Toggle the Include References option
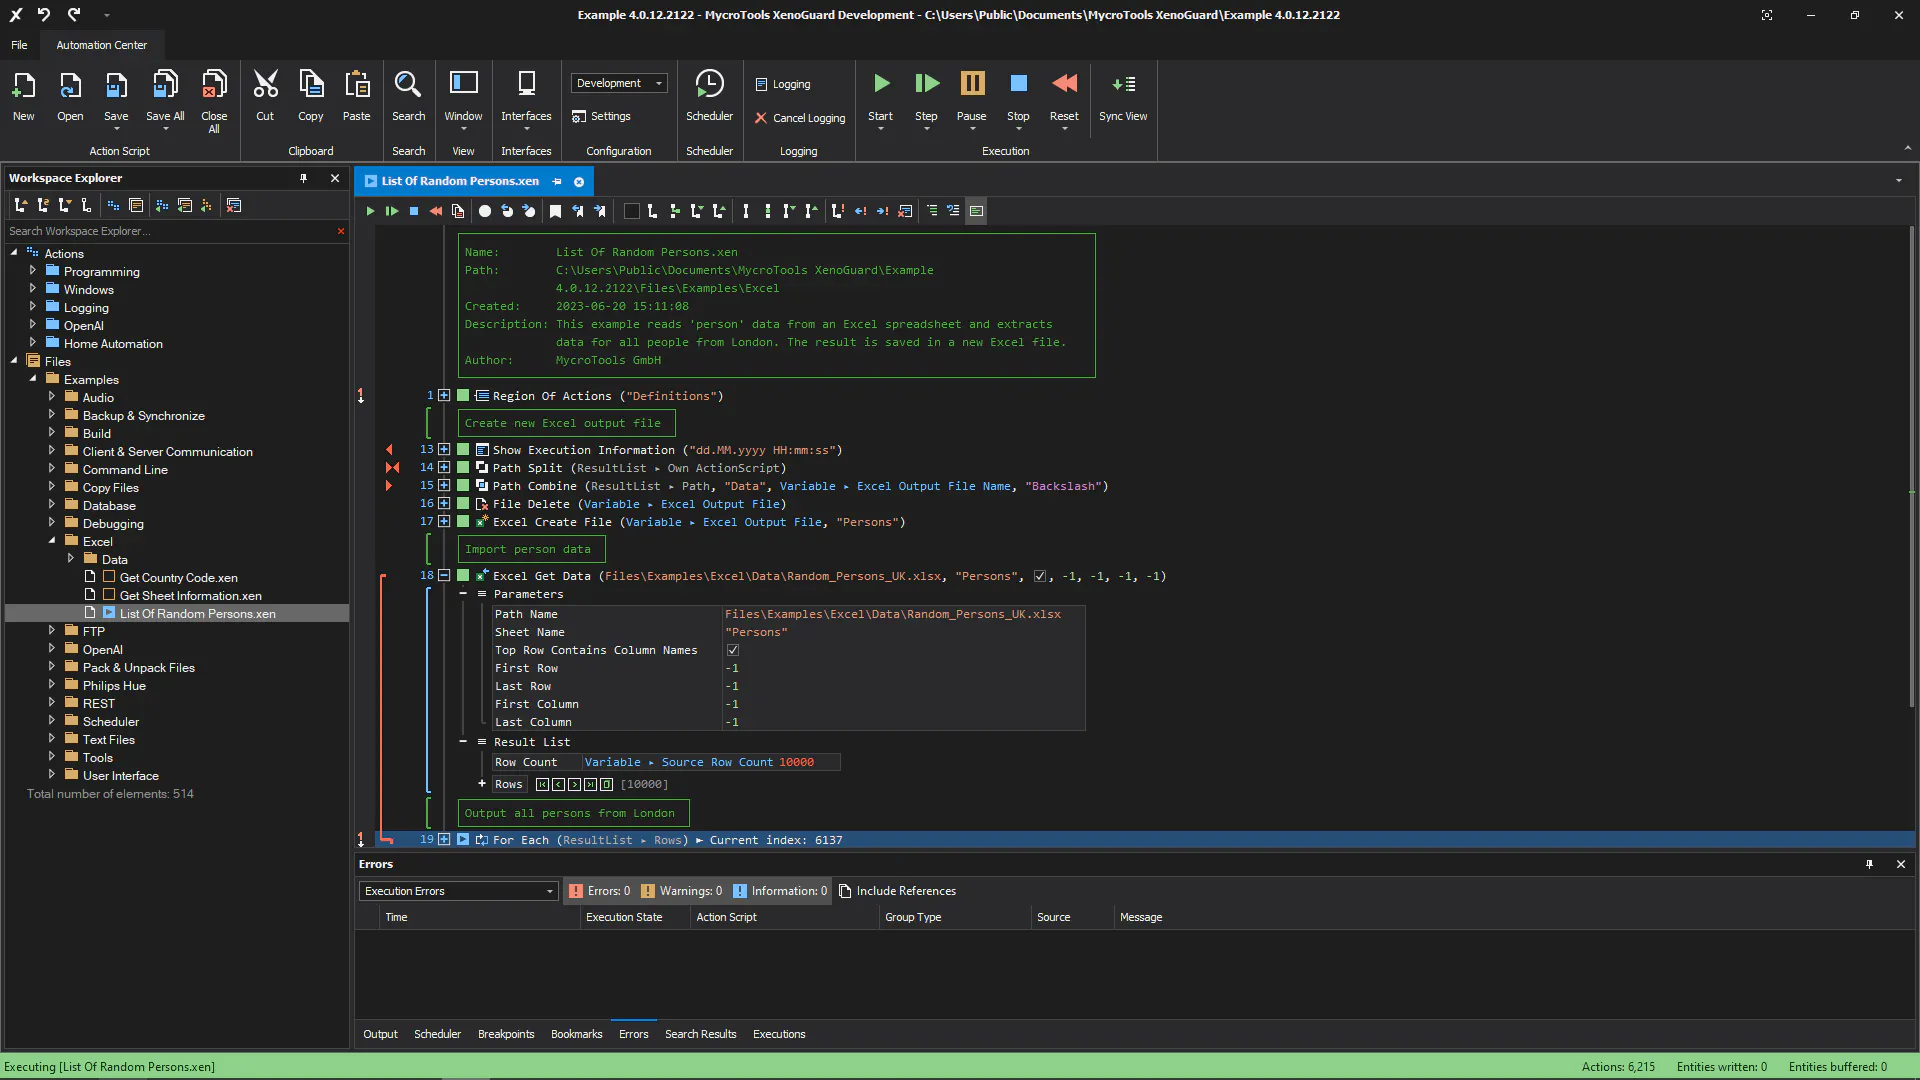Viewport: 1920px width, 1080px height. coord(897,891)
